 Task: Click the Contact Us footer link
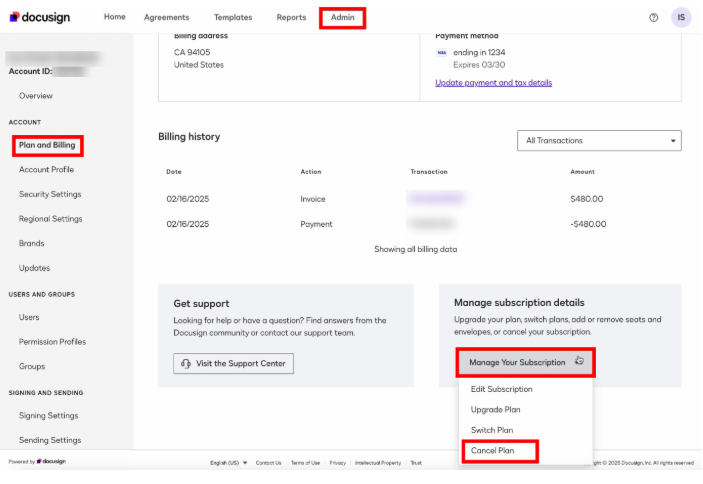point(268,463)
